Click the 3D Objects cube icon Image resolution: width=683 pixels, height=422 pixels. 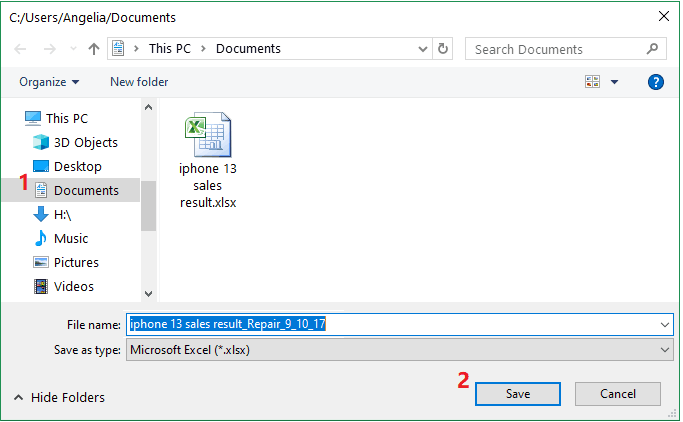[41, 142]
